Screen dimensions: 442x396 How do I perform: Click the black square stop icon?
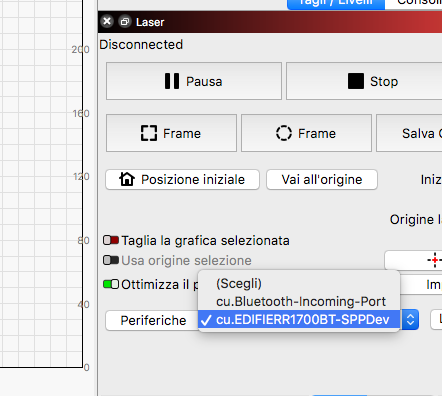(356, 81)
